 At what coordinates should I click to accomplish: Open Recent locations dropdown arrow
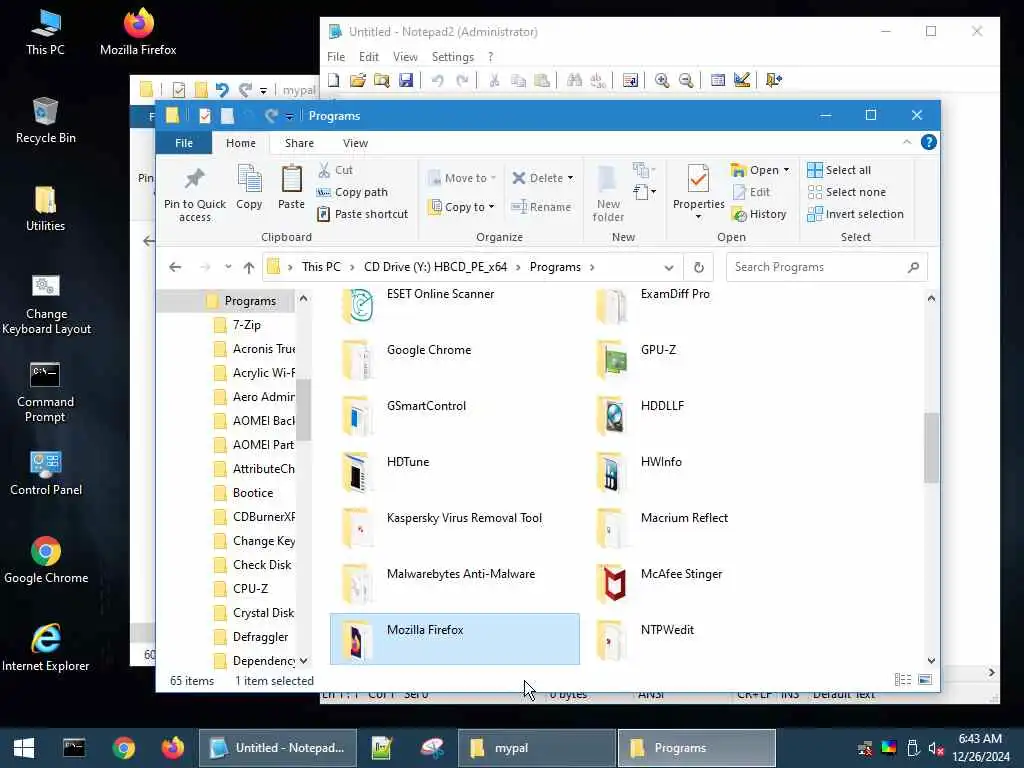(228, 267)
